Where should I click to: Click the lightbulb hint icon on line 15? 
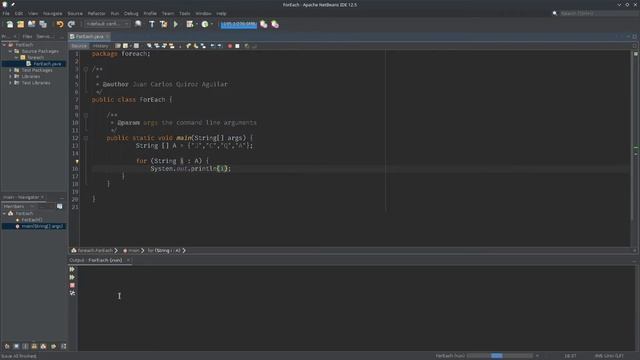click(x=77, y=161)
